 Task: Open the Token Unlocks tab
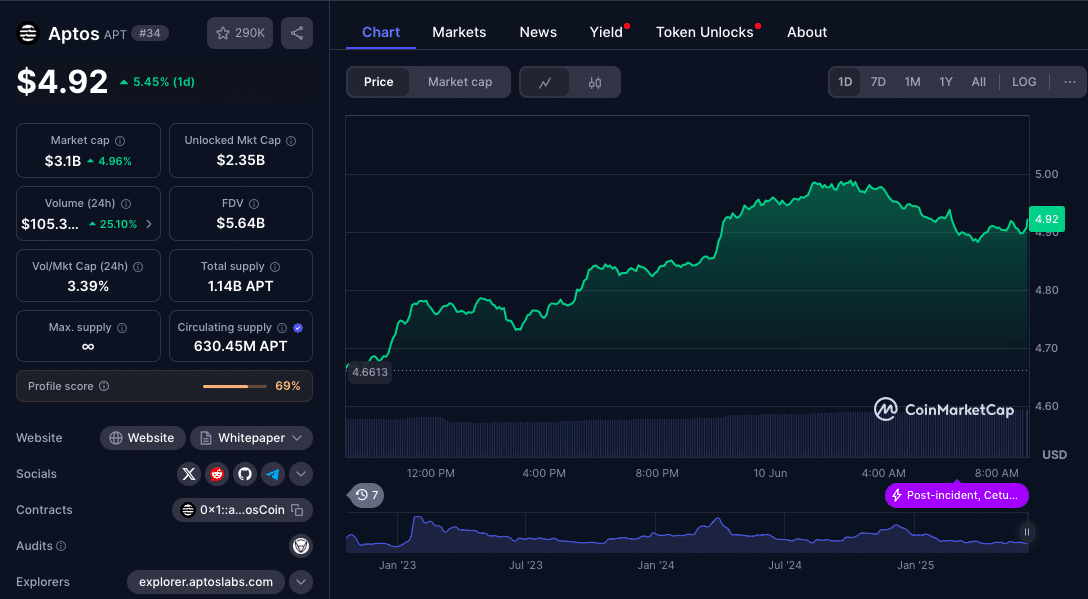pyautogui.click(x=705, y=32)
